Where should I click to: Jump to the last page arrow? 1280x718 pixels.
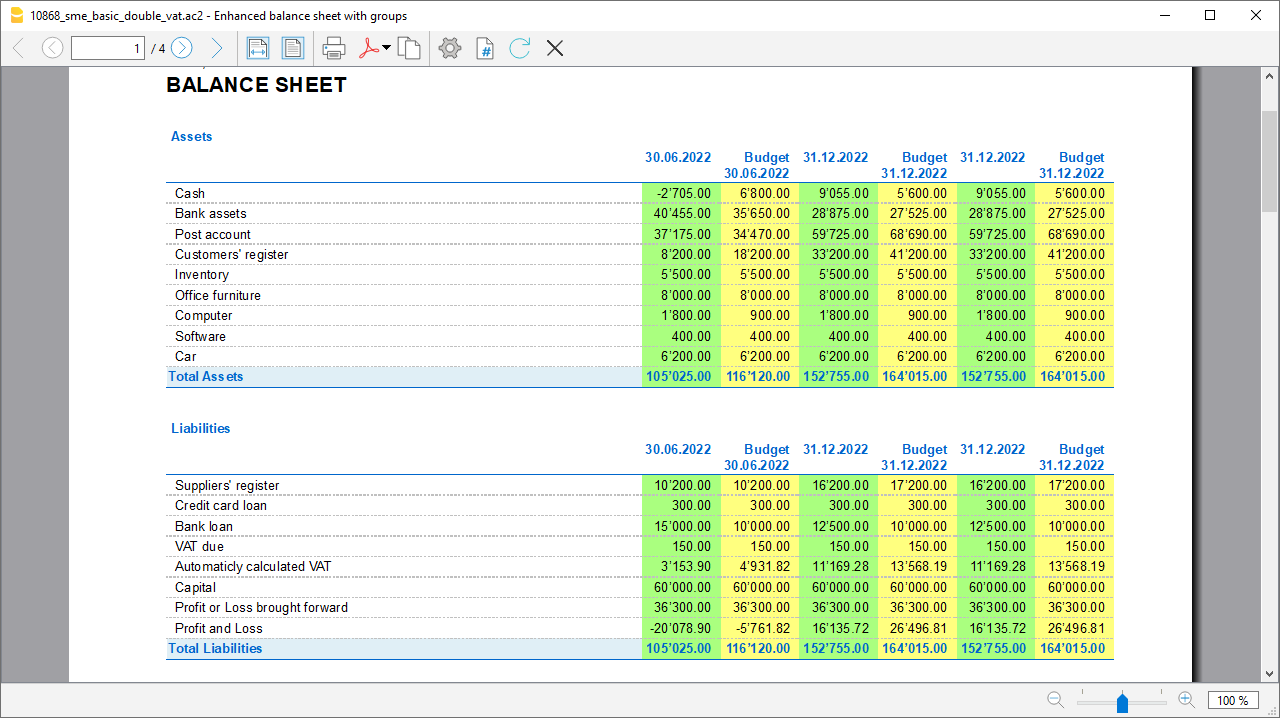[216, 48]
